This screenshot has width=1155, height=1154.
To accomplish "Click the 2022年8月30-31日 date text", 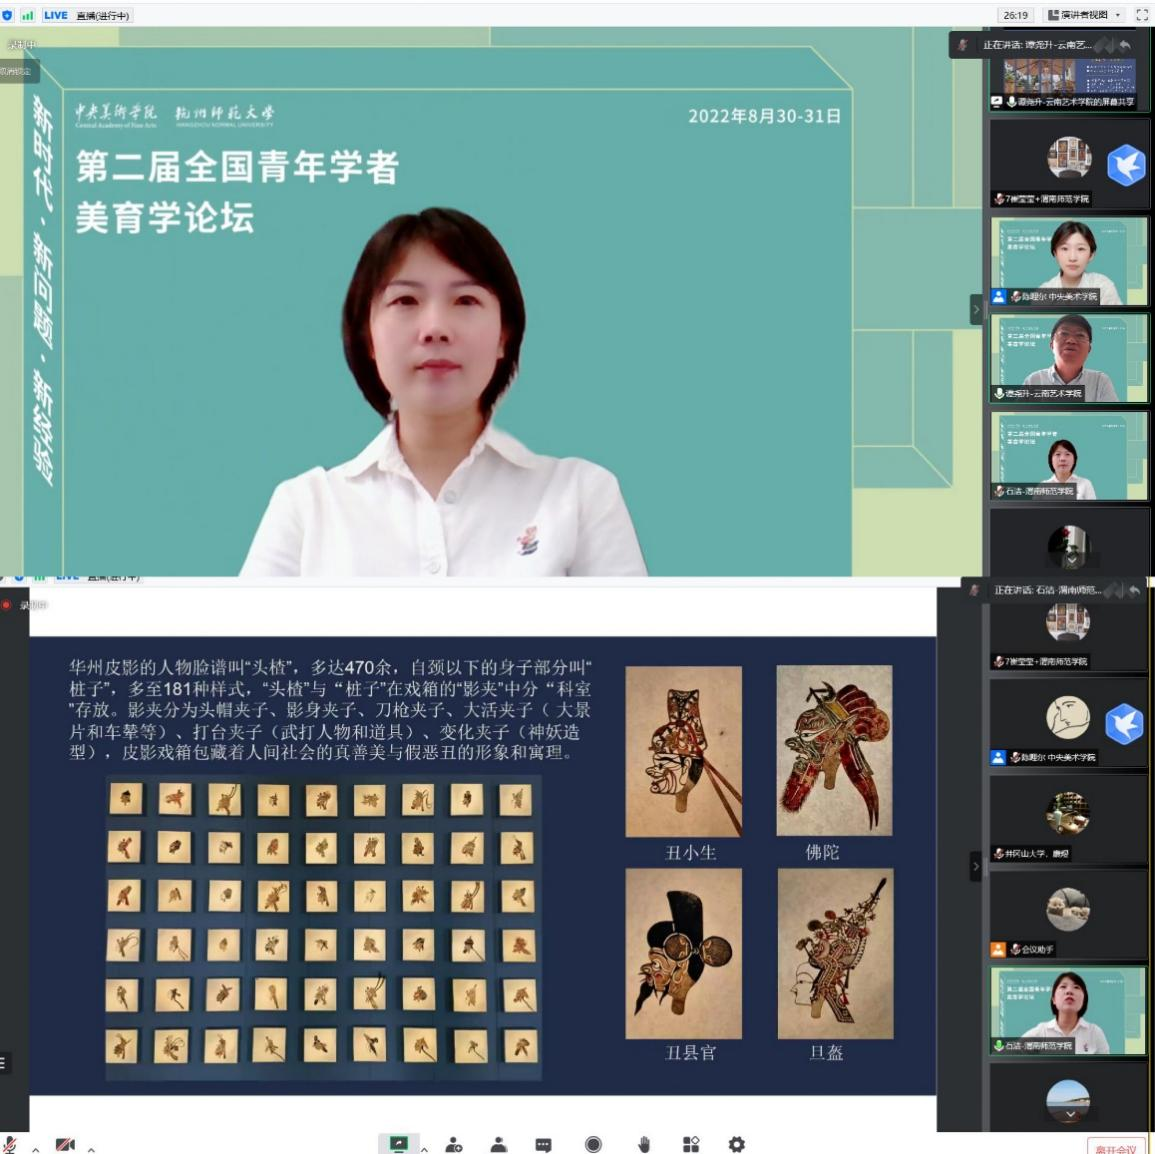I will click(765, 116).
